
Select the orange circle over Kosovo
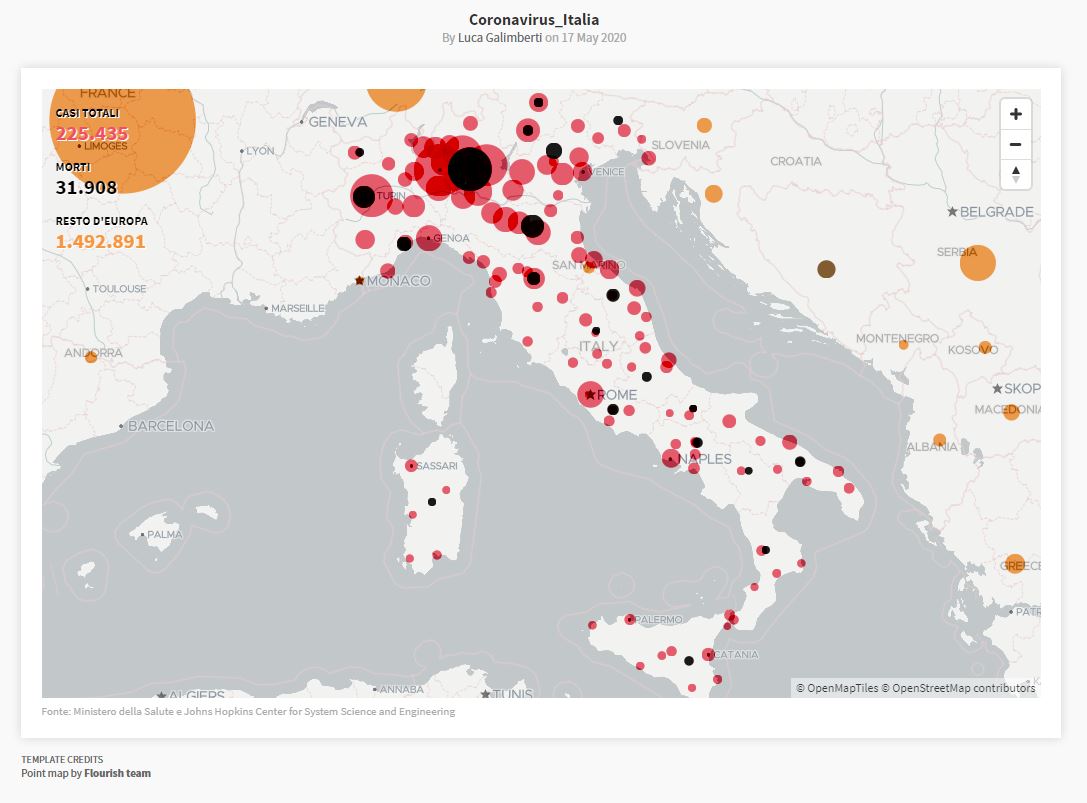[985, 348]
